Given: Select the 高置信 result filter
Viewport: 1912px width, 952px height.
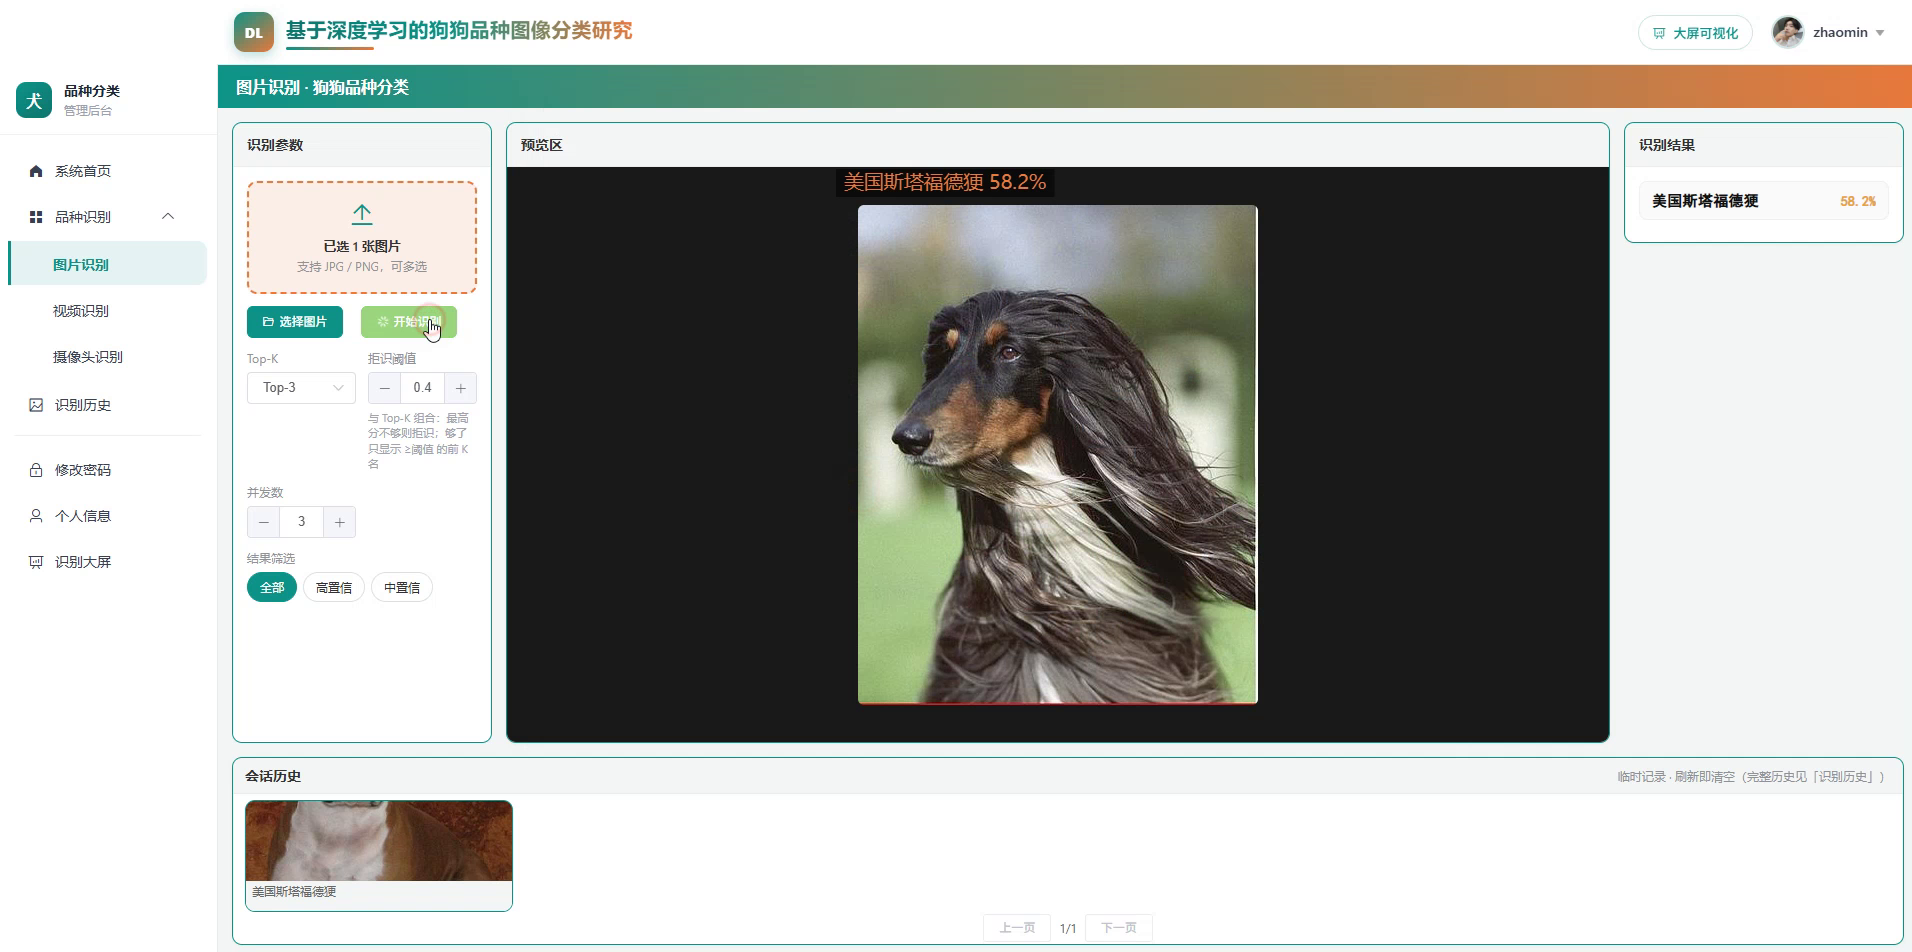Looking at the screenshot, I should (x=334, y=588).
